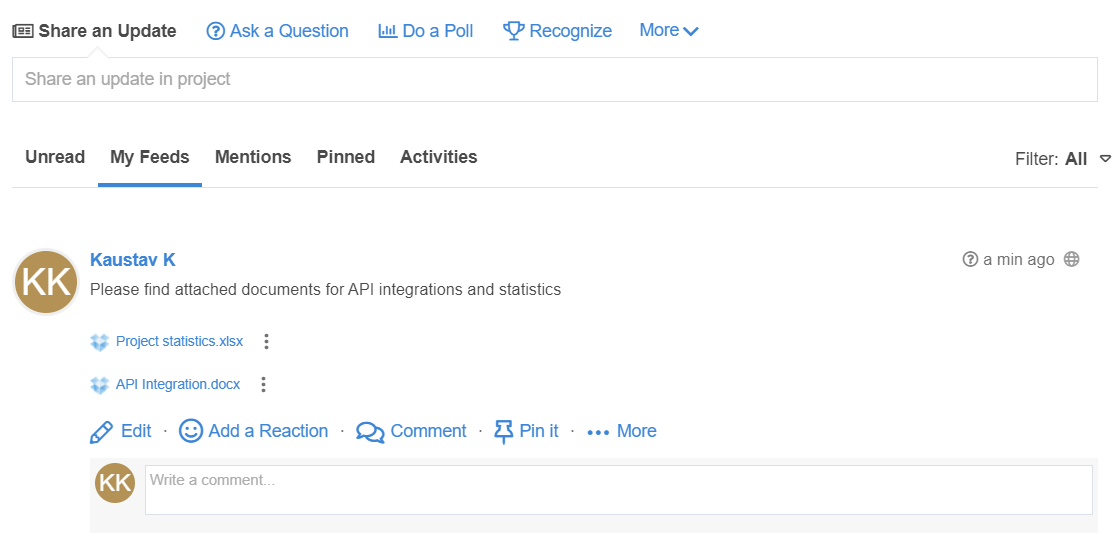Open the Pinned tab
The image size is (1118, 549).
346,157
